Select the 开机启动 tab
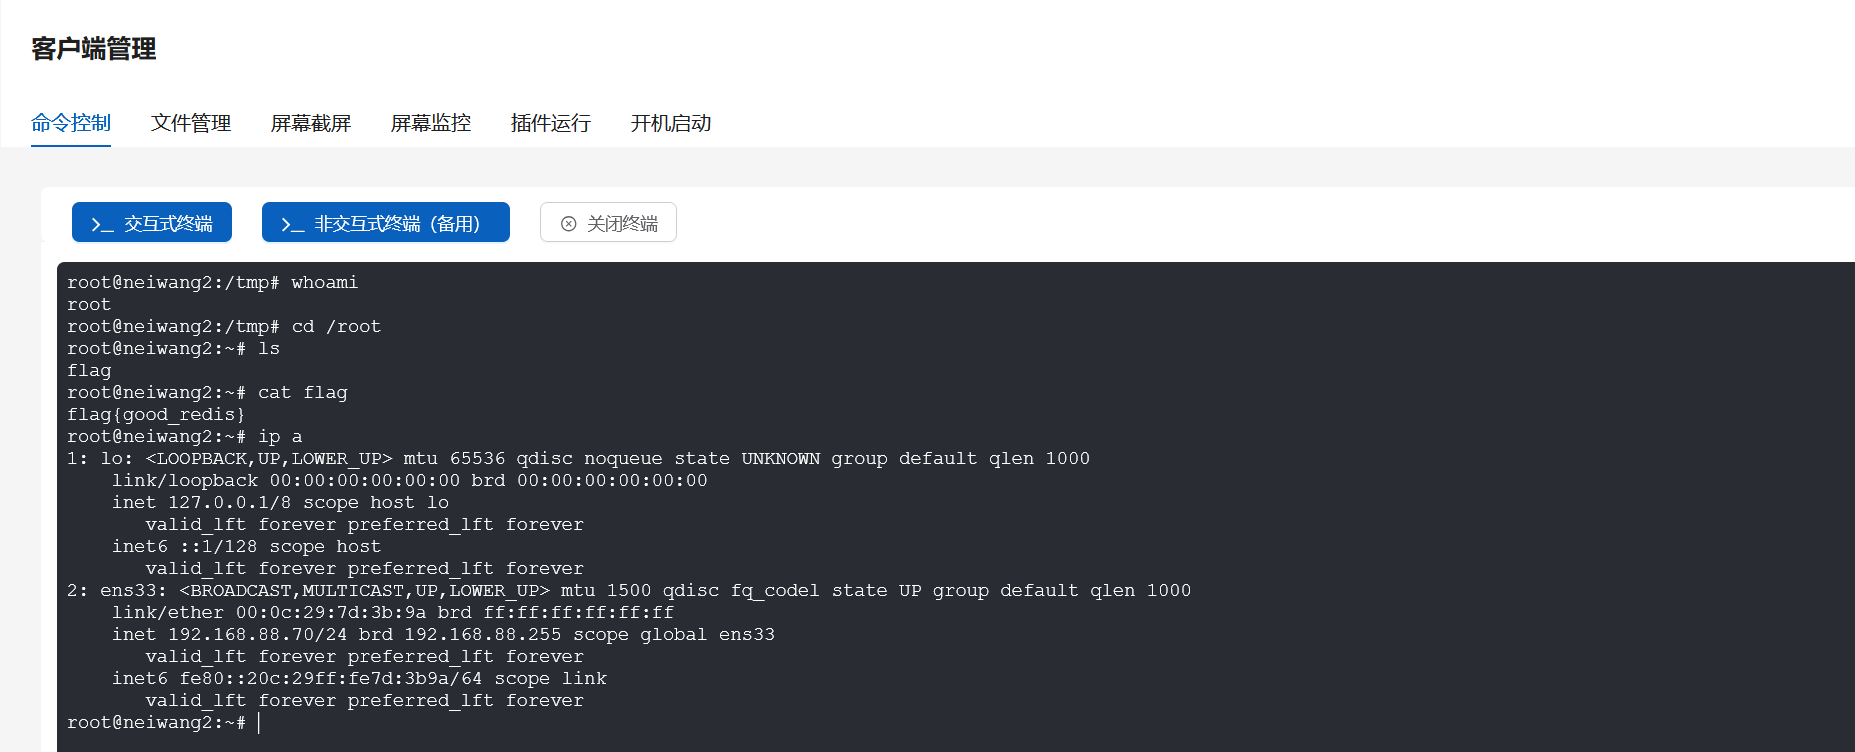Screen dimensions: 1855x752 (x=670, y=123)
